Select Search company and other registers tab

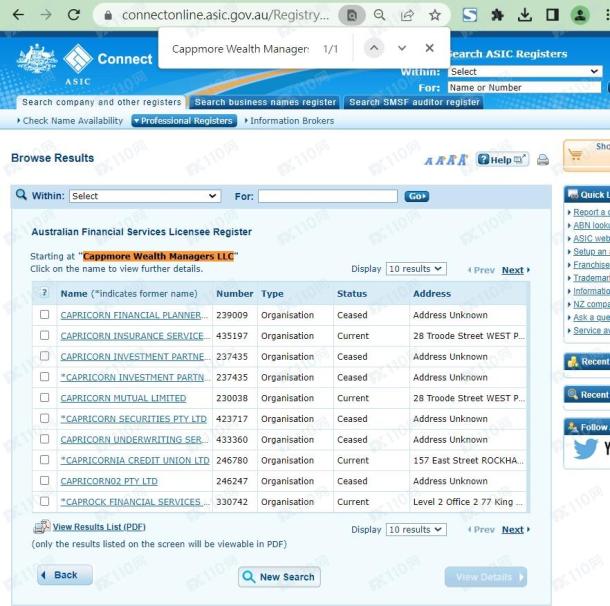(102, 102)
